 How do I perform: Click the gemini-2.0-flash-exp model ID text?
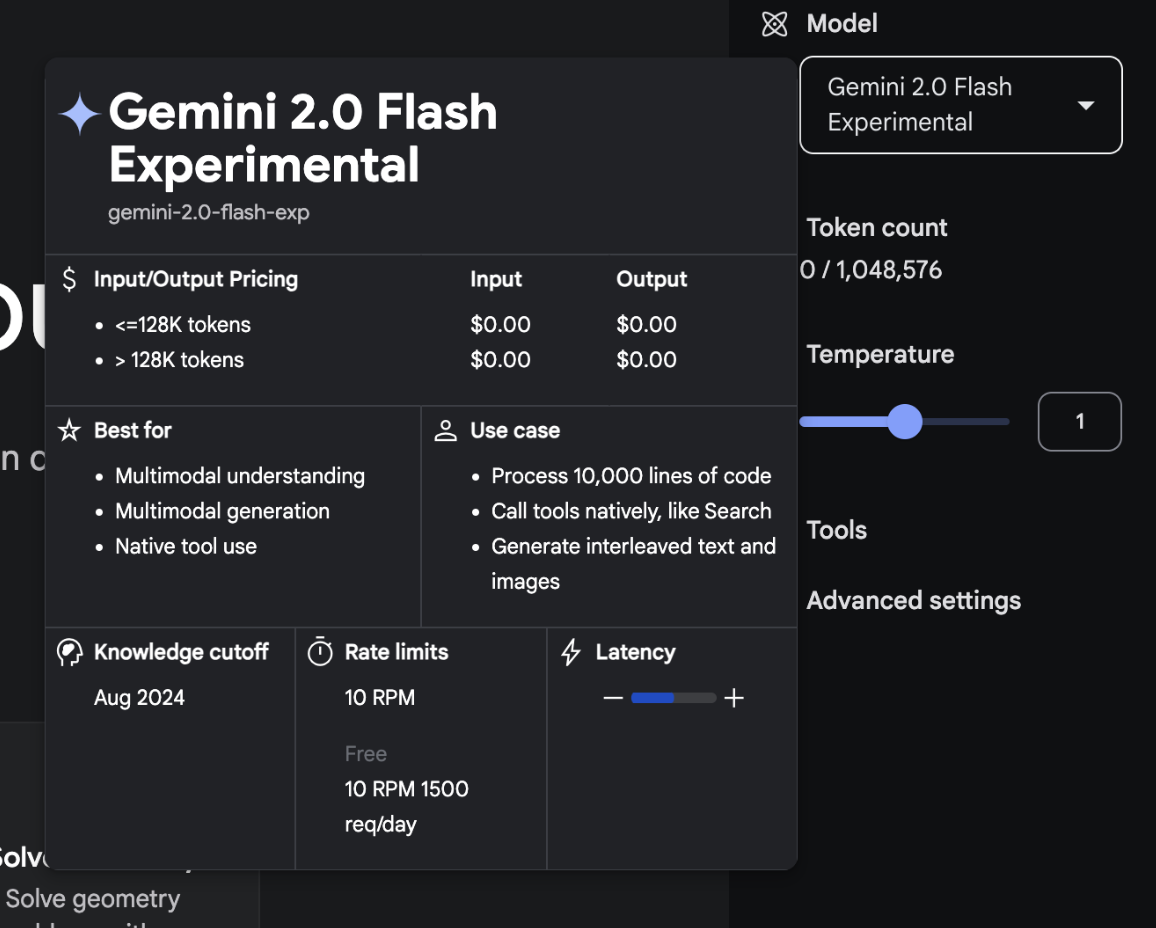(209, 213)
